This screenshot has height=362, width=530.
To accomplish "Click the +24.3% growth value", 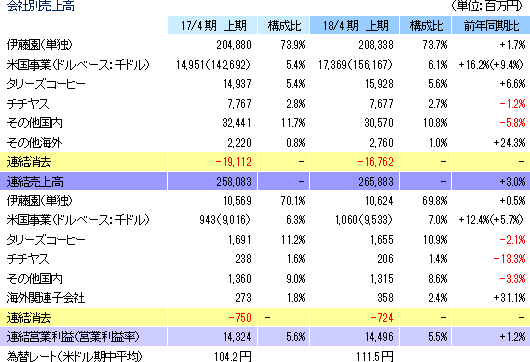I will click(x=509, y=143).
